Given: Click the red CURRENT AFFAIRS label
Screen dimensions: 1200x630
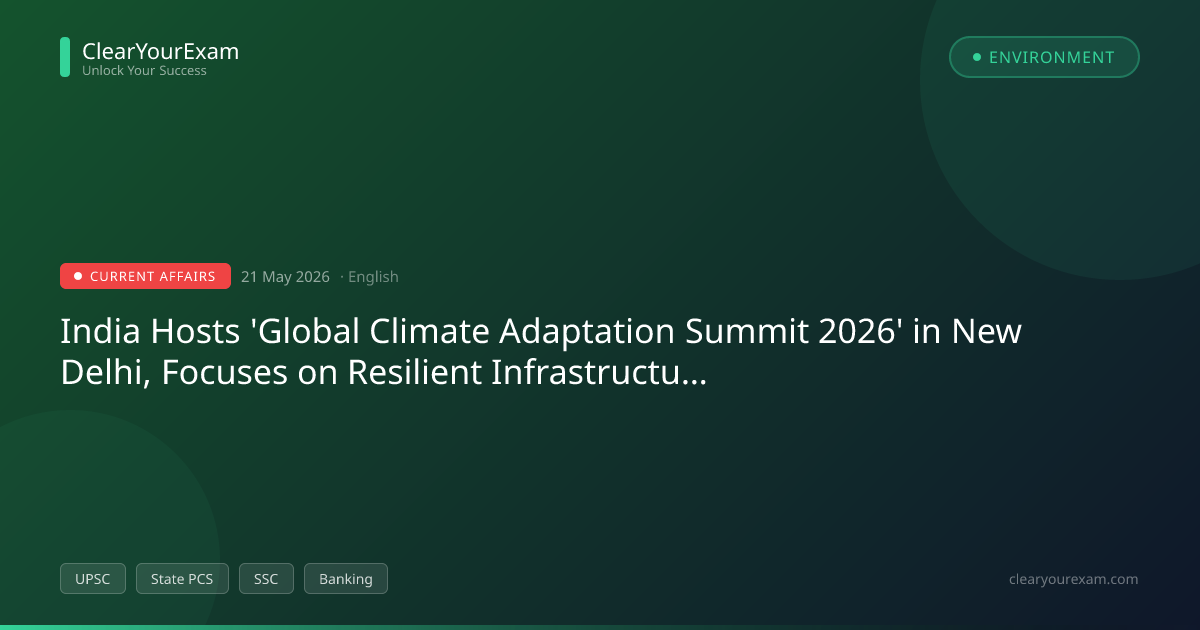Looking at the screenshot, I should click(145, 276).
